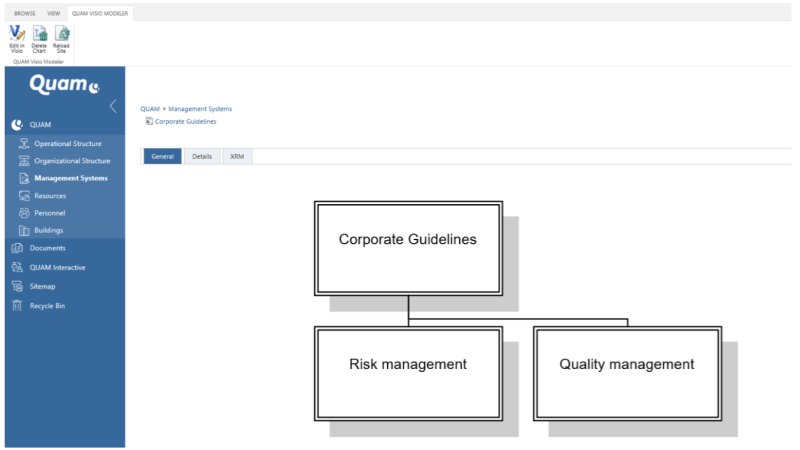800x450 pixels.
Task: Click the Delete Chart icon
Action: pos(39,34)
